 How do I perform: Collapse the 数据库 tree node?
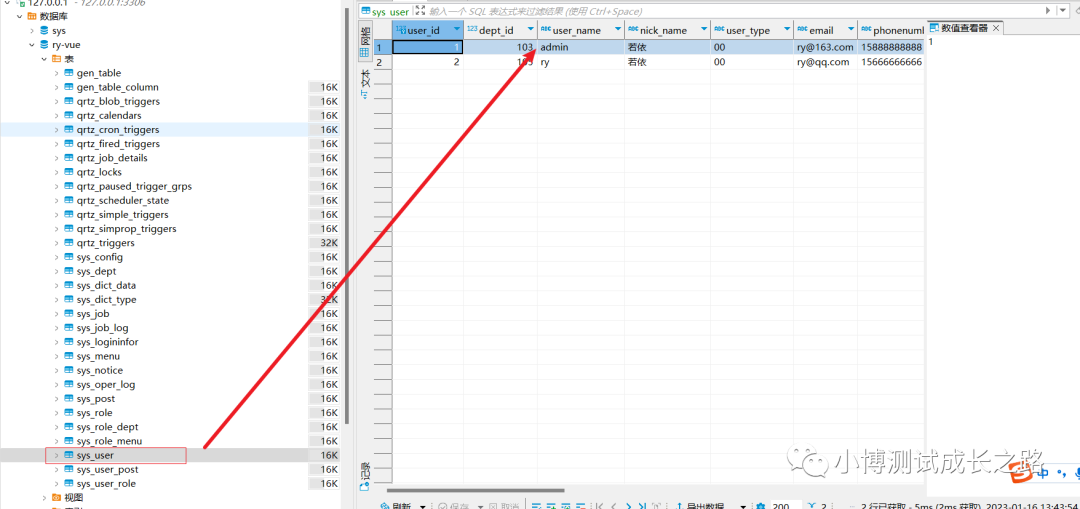coord(20,16)
